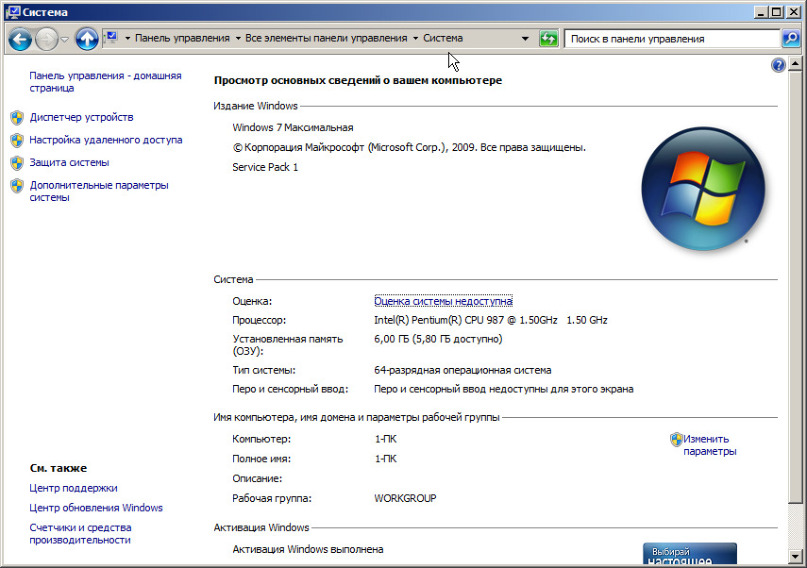Viewport: 807px width, 568px height.
Task: Click the Back navigation arrow button
Action: pos(20,39)
